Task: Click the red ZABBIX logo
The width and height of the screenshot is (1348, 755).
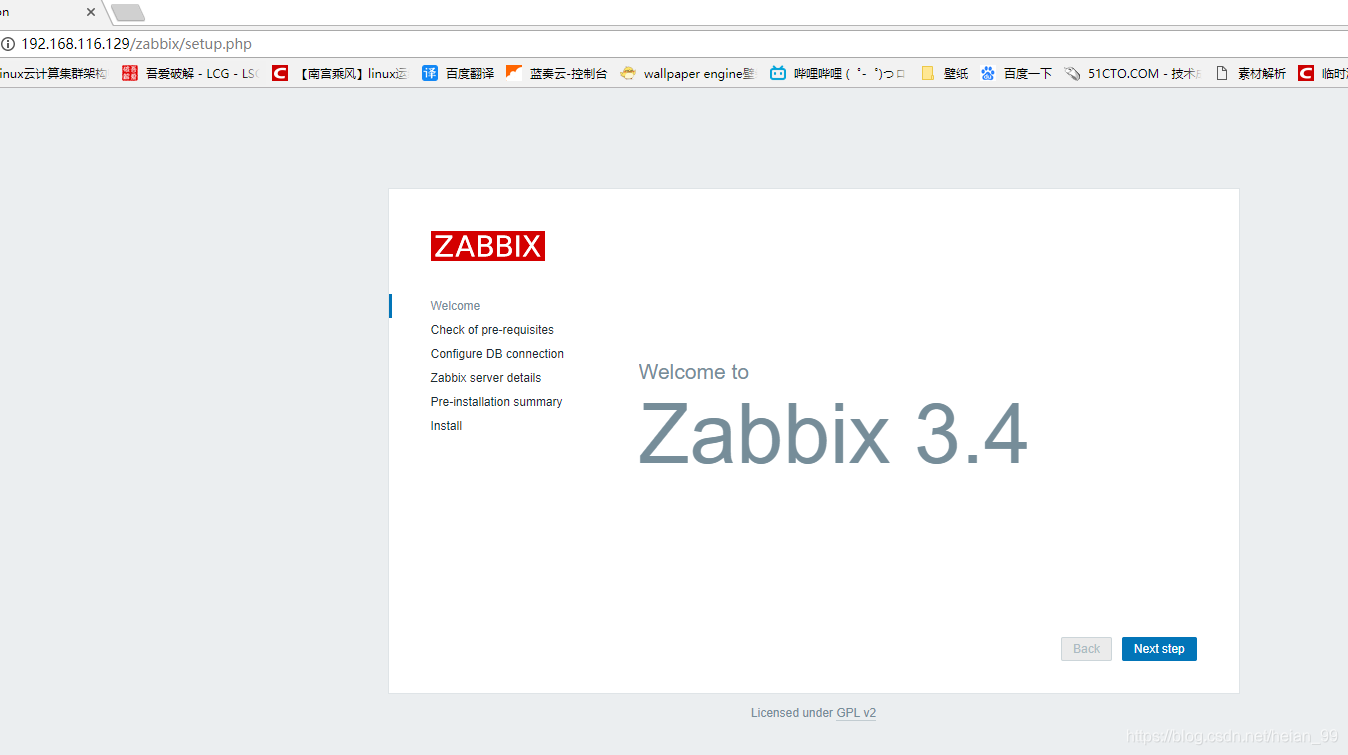Action: pyautogui.click(x=488, y=246)
